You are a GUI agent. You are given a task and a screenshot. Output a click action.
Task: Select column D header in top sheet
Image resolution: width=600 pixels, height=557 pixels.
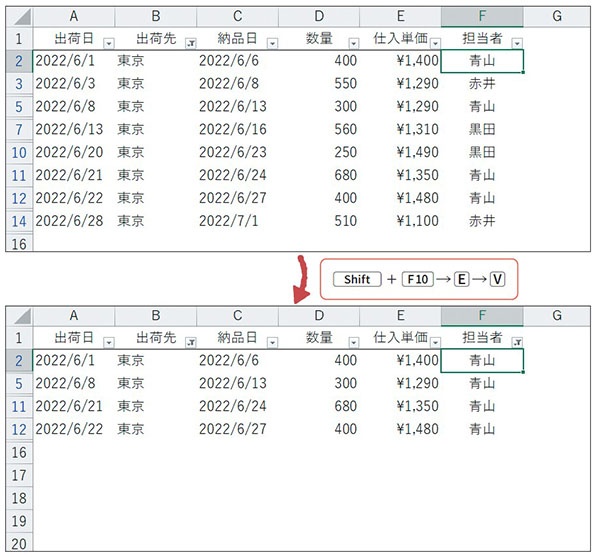319,16
